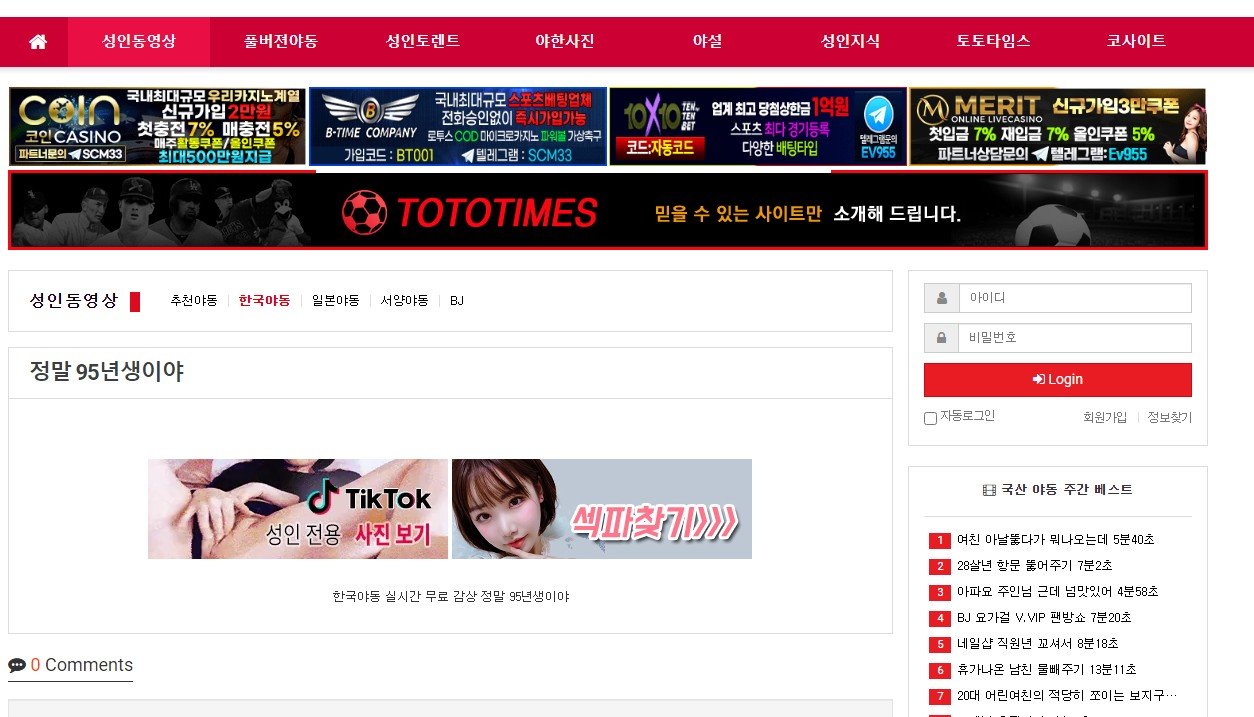1254x717 pixels.
Task: Open the 성인지식 menu item
Action: 850,42
